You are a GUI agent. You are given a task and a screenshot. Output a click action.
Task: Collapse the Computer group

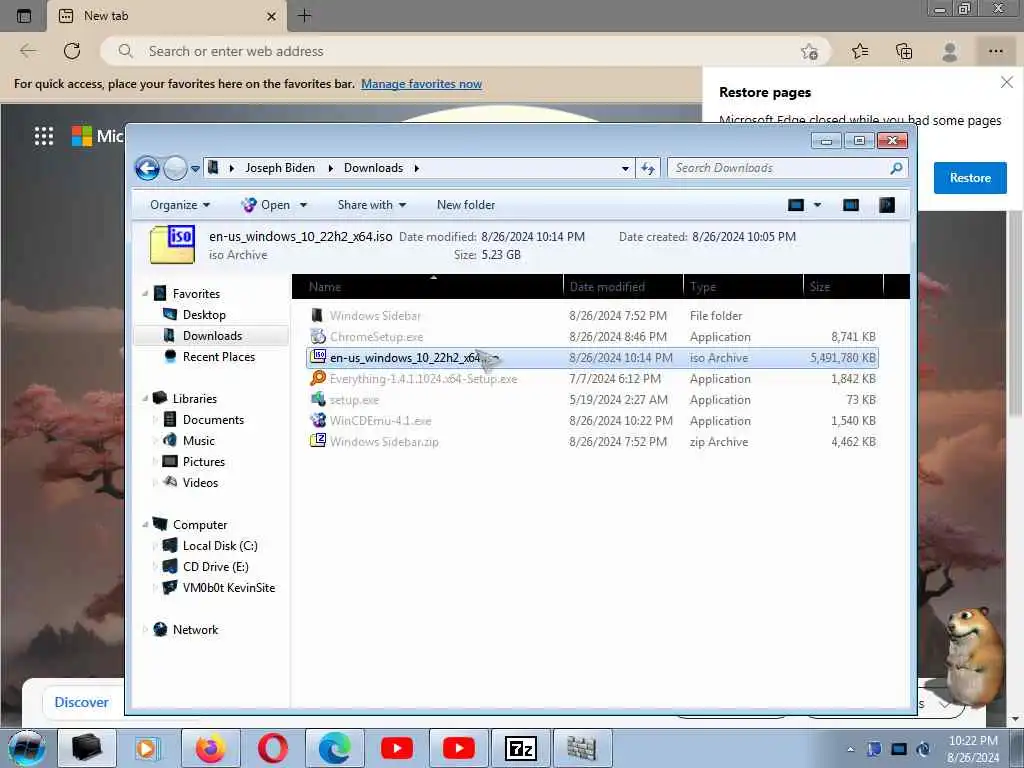[145, 524]
